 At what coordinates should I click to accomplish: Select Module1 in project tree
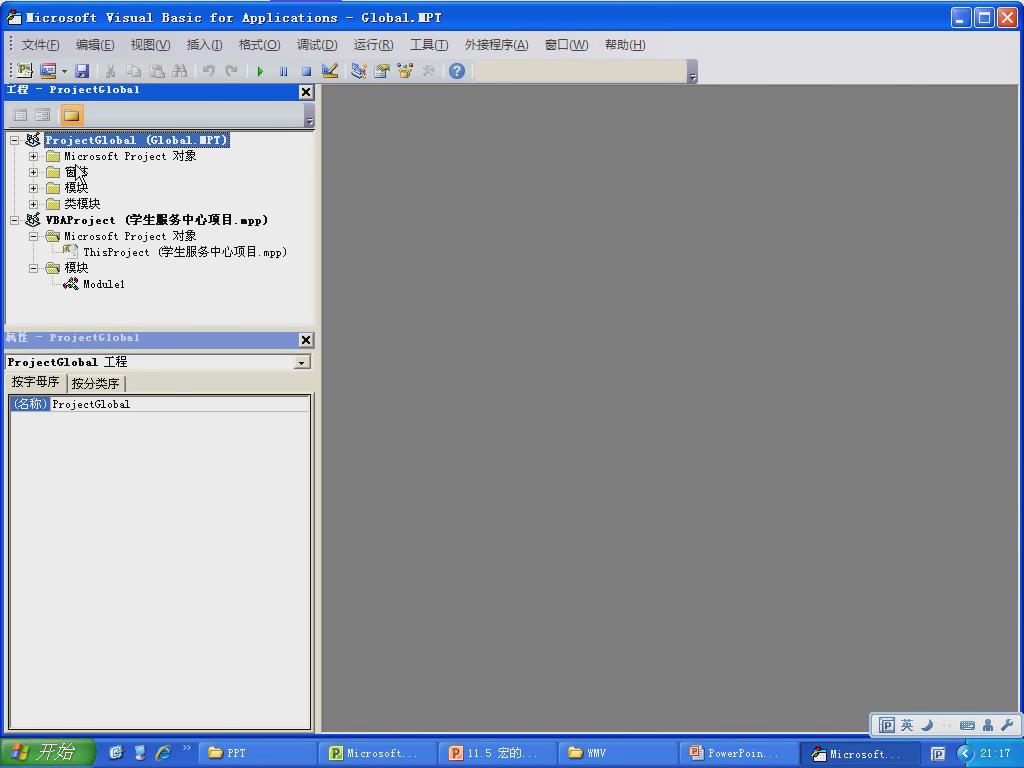[x=104, y=284]
